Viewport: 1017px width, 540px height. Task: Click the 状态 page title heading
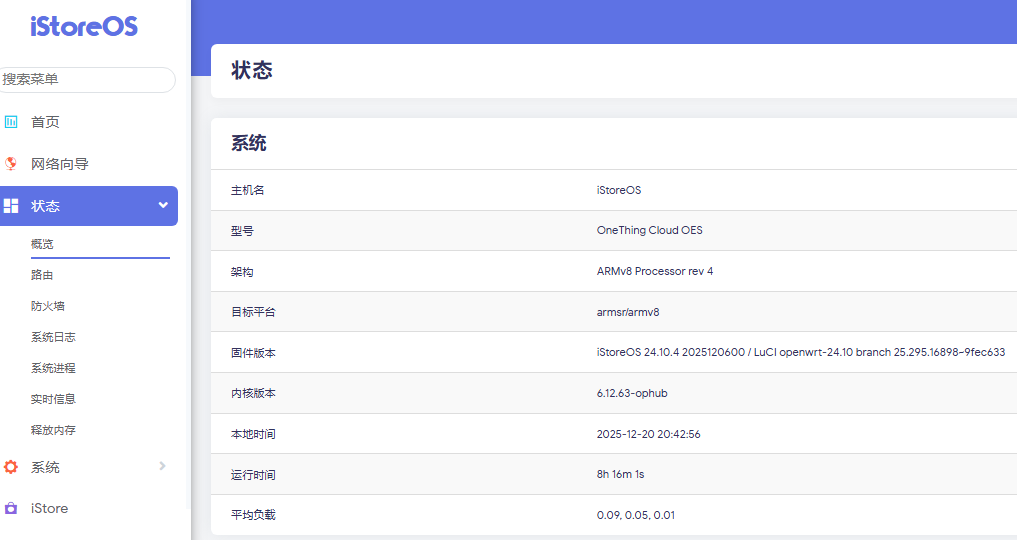[x=252, y=71]
